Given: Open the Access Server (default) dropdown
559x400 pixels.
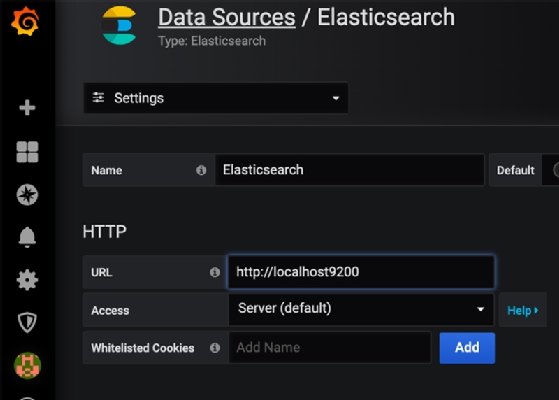Looking at the screenshot, I should point(361,309).
